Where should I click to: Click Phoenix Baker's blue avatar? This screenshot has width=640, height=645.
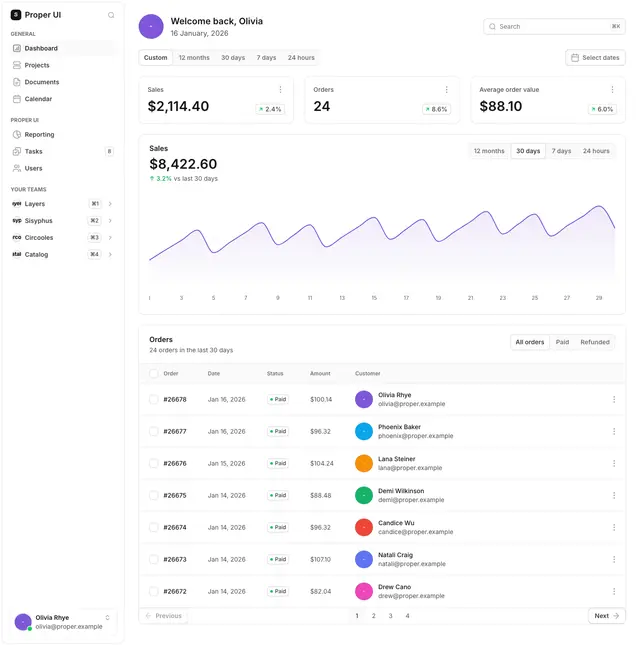[364, 431]
